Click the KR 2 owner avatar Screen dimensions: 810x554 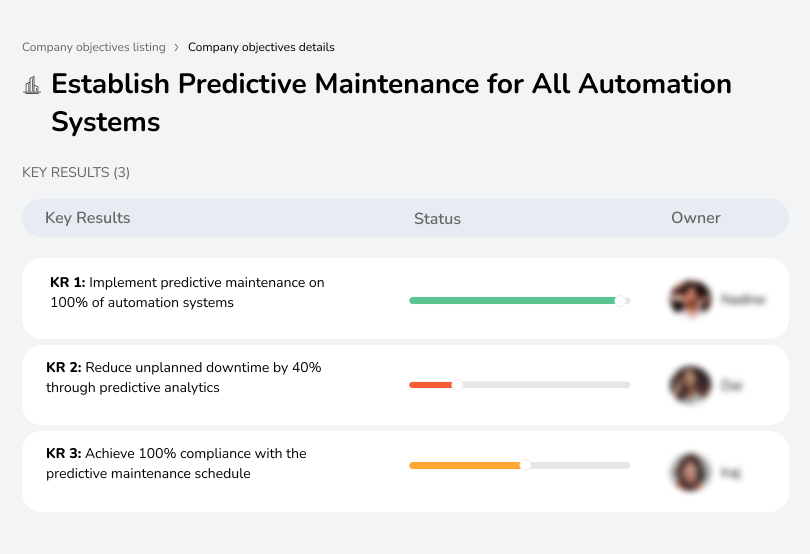pos(691,385)
